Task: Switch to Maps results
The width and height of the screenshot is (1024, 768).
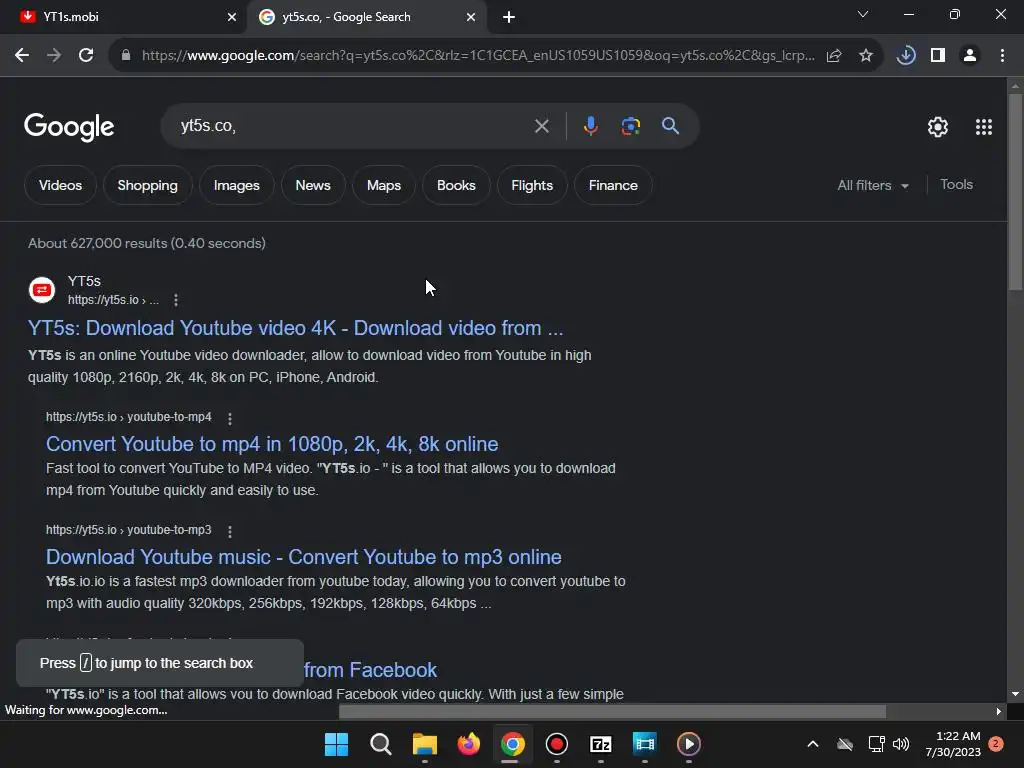Action: pos(384,185)
